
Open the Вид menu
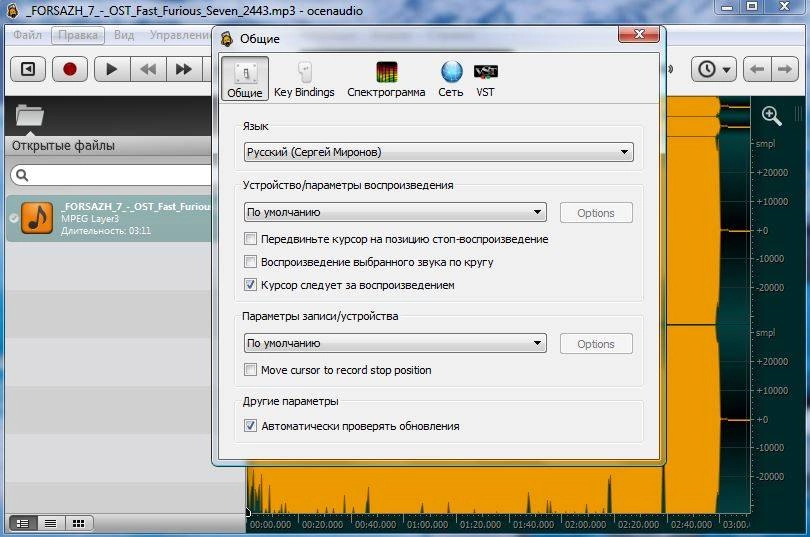tap(124, 35)
